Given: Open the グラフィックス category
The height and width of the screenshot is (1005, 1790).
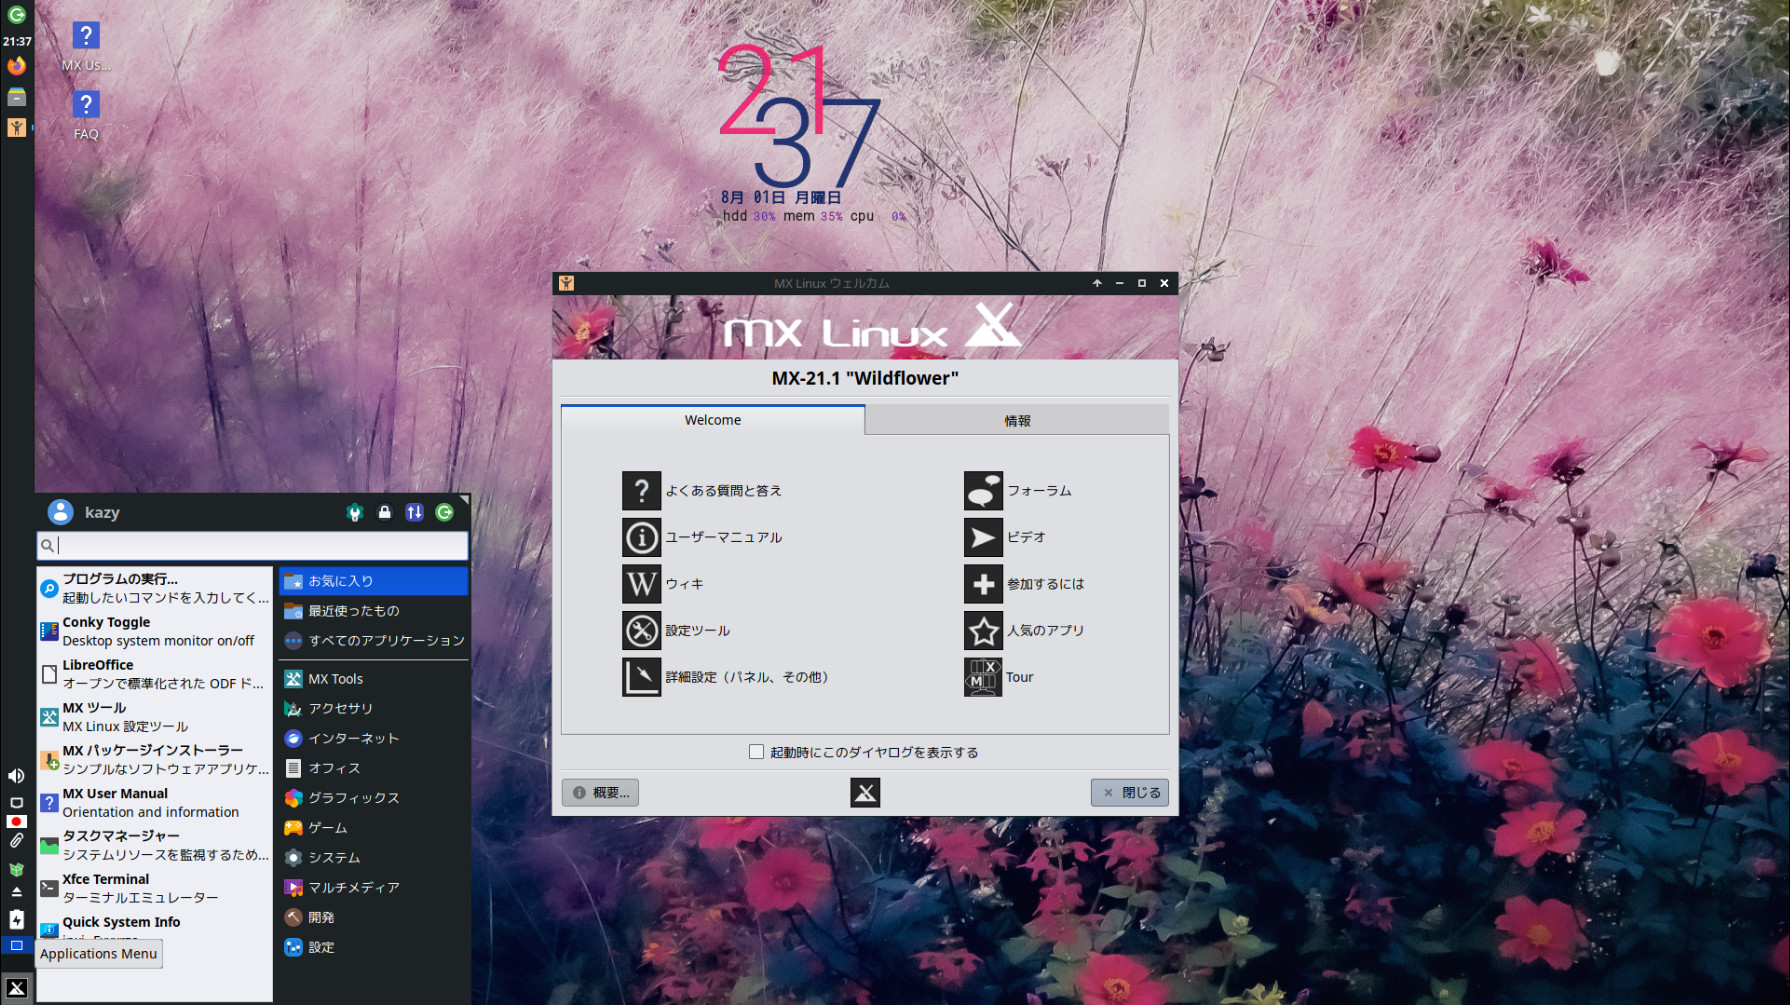Looking at the screenshot, I should coord(373,798).
